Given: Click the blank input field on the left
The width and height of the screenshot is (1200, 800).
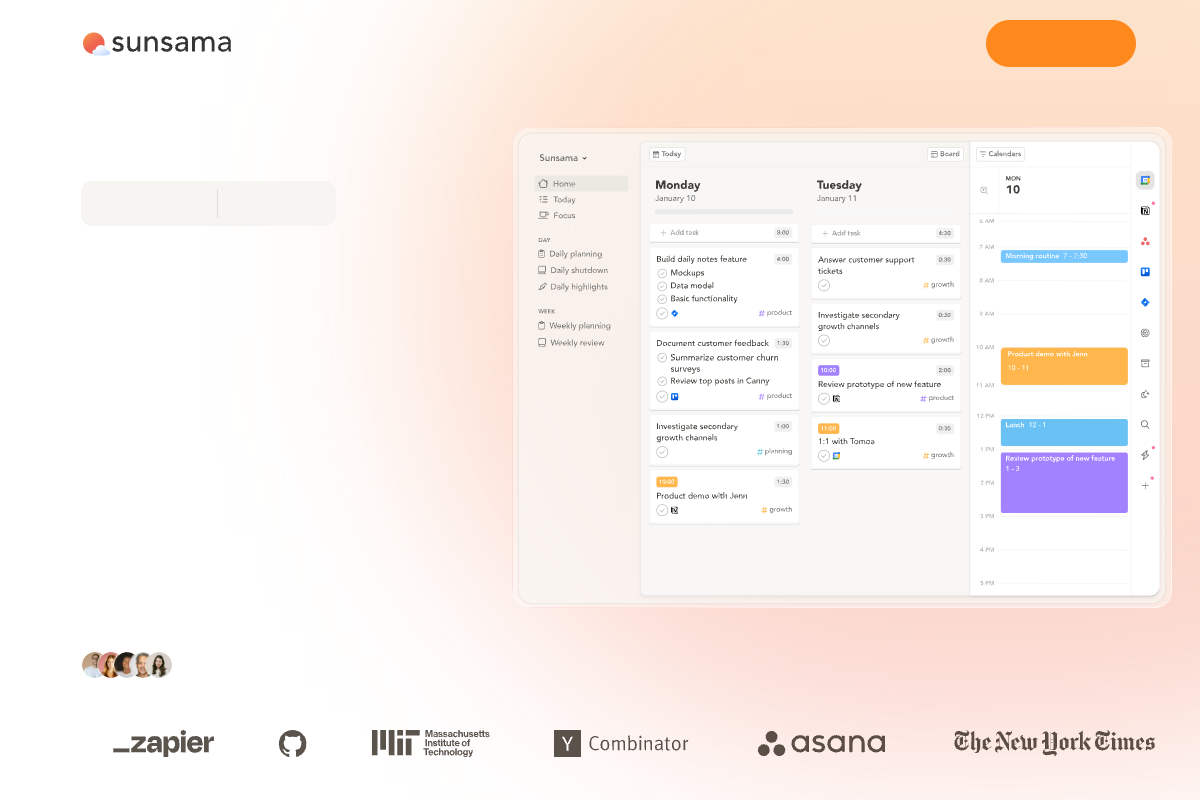Looking at the screenshot, I should [x=208, y=204].
